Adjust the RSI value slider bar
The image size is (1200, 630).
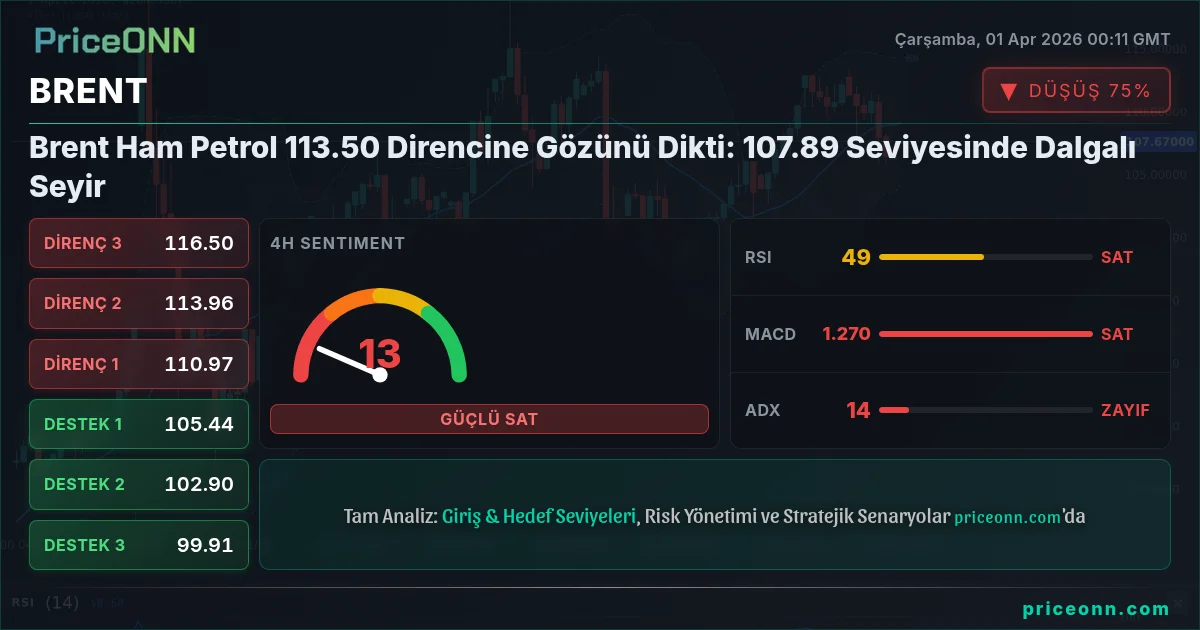[984, 257]
